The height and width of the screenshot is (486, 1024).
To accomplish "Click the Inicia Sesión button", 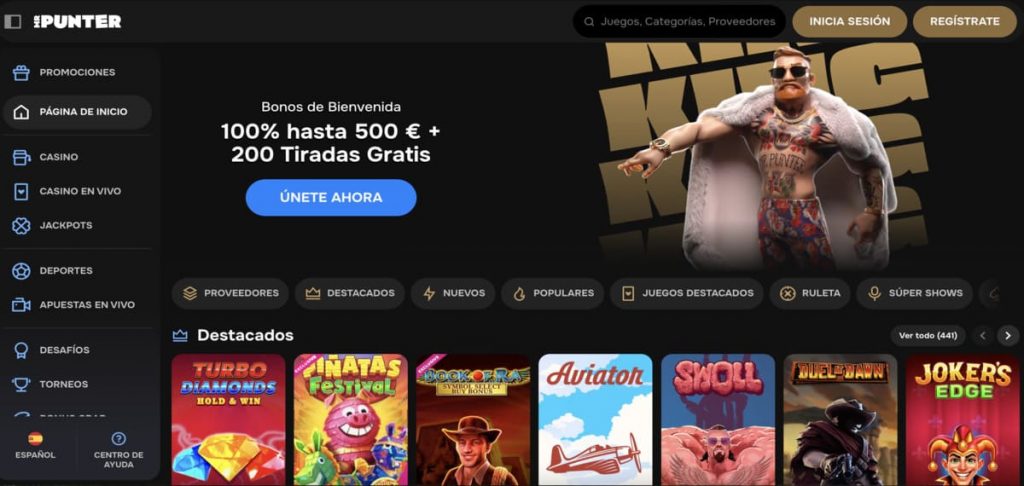I will (850, 22).
